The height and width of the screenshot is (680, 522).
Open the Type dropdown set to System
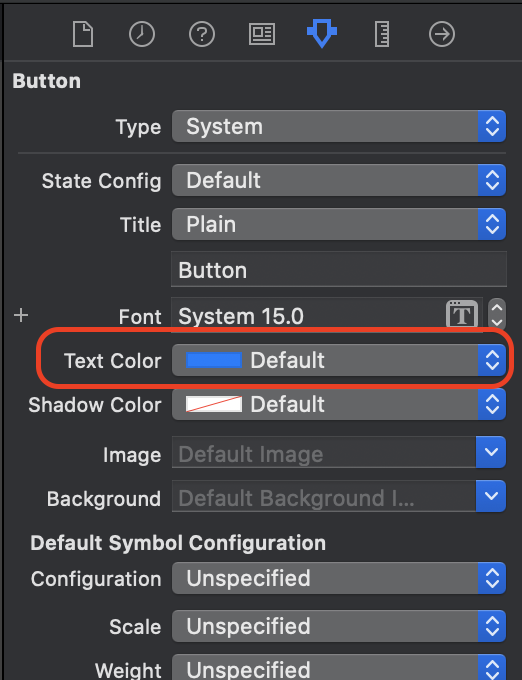tap(339, 126)
